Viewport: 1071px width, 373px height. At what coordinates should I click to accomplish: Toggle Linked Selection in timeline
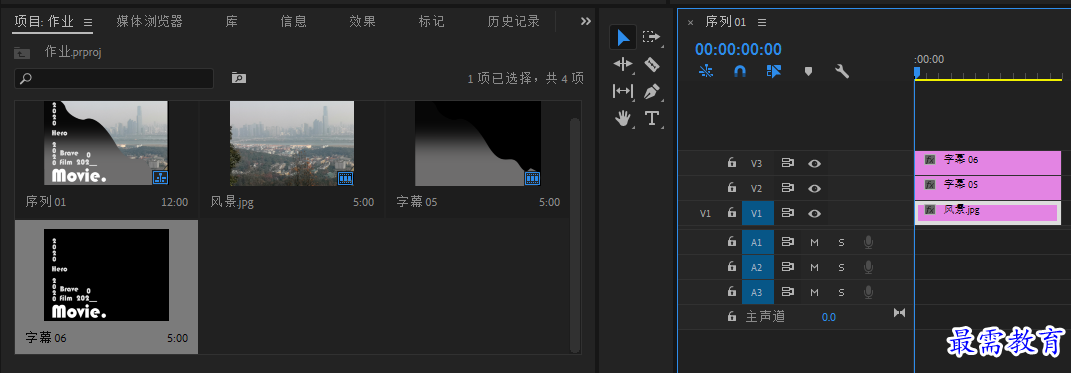(x=774, y=71)
